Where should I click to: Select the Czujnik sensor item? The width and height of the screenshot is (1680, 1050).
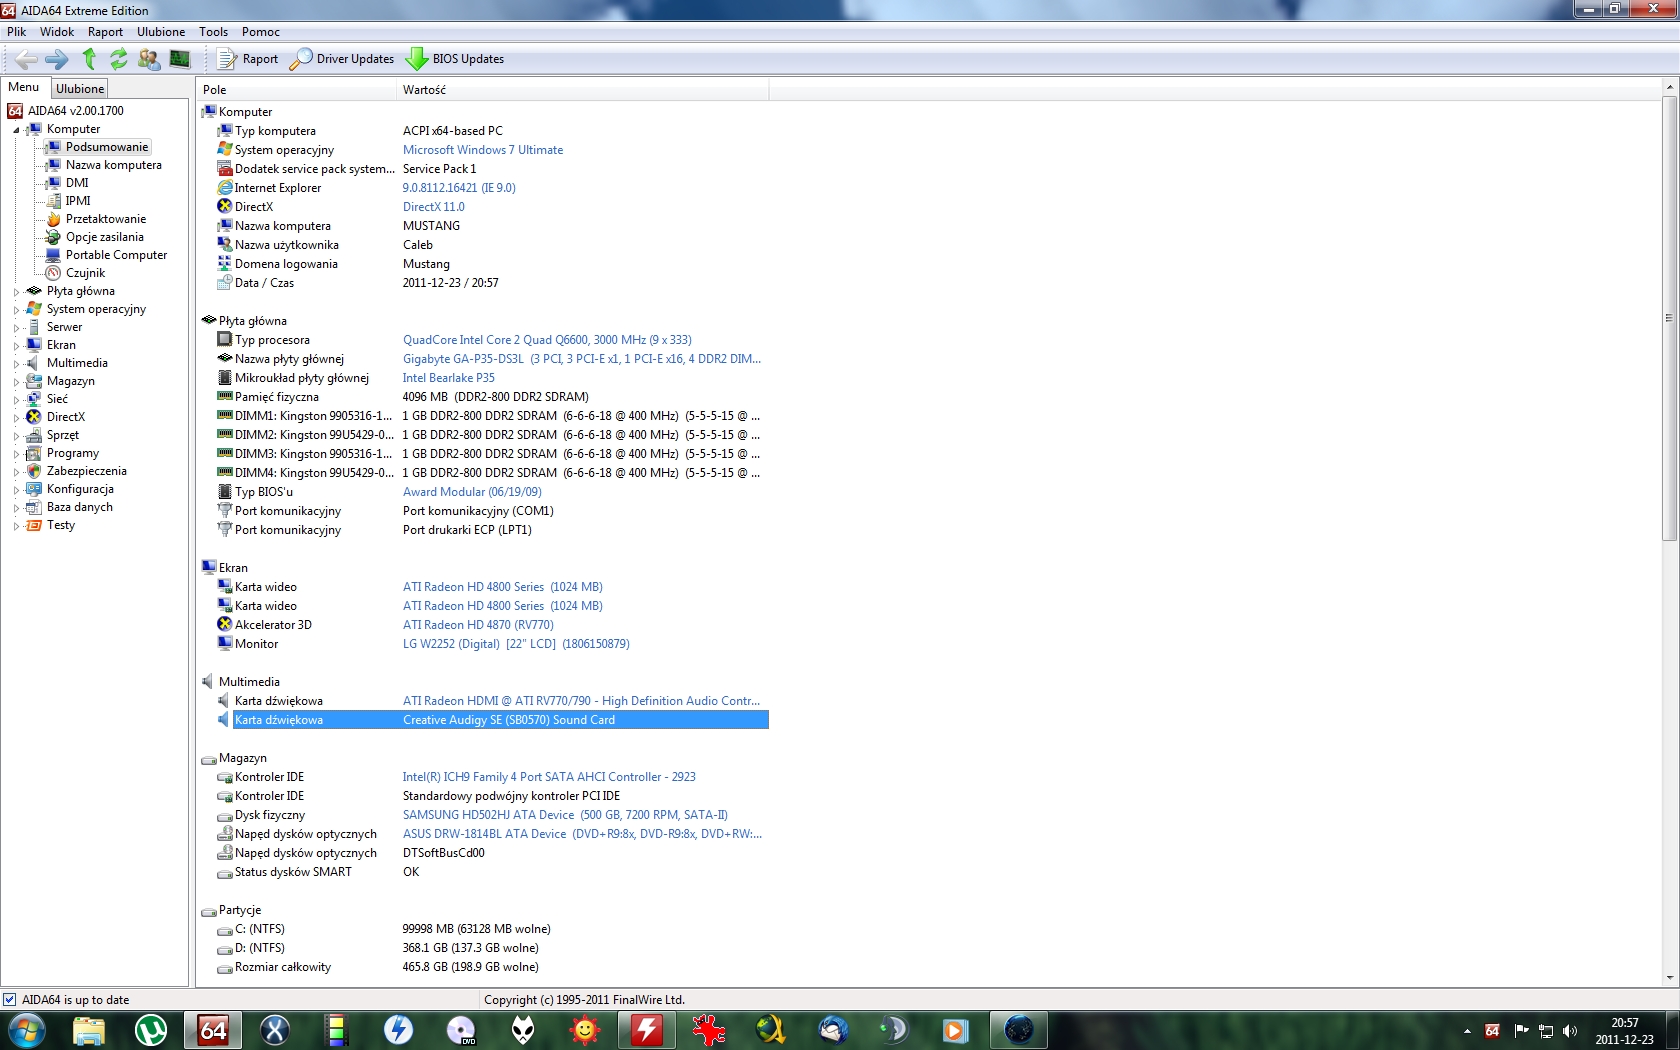coord(85,273)
